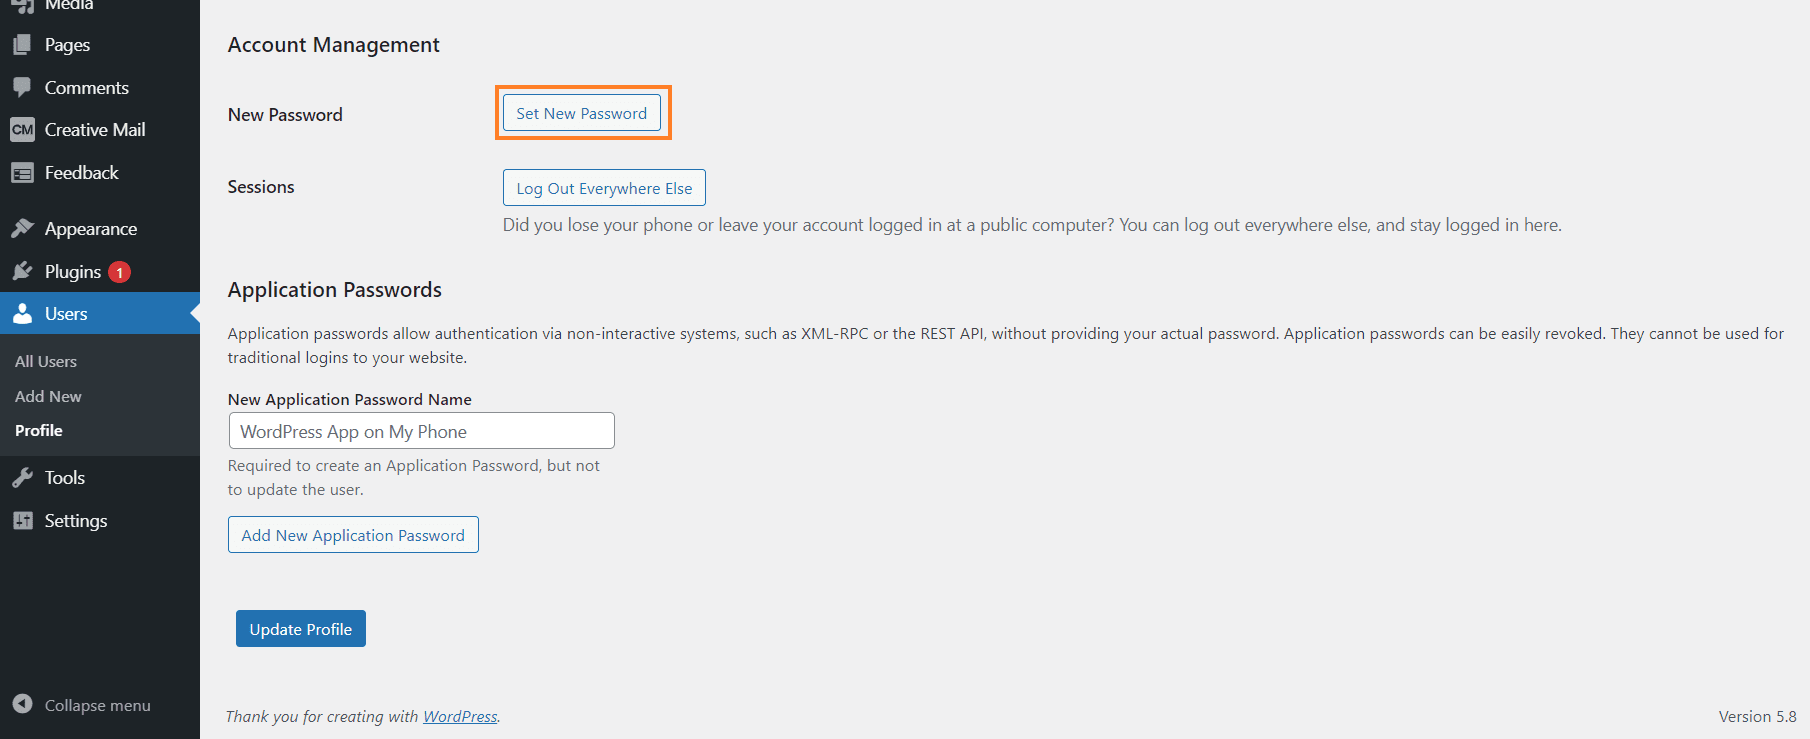The width and height of the screenshot is (1810, 739).
Task: Open the Comments bubble icon
Action: coord(22,88)
